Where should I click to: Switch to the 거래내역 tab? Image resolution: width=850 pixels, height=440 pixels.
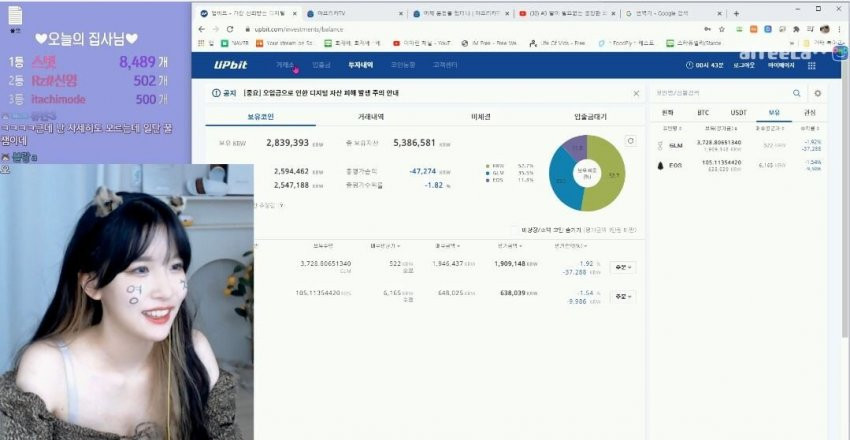[371, 117]
